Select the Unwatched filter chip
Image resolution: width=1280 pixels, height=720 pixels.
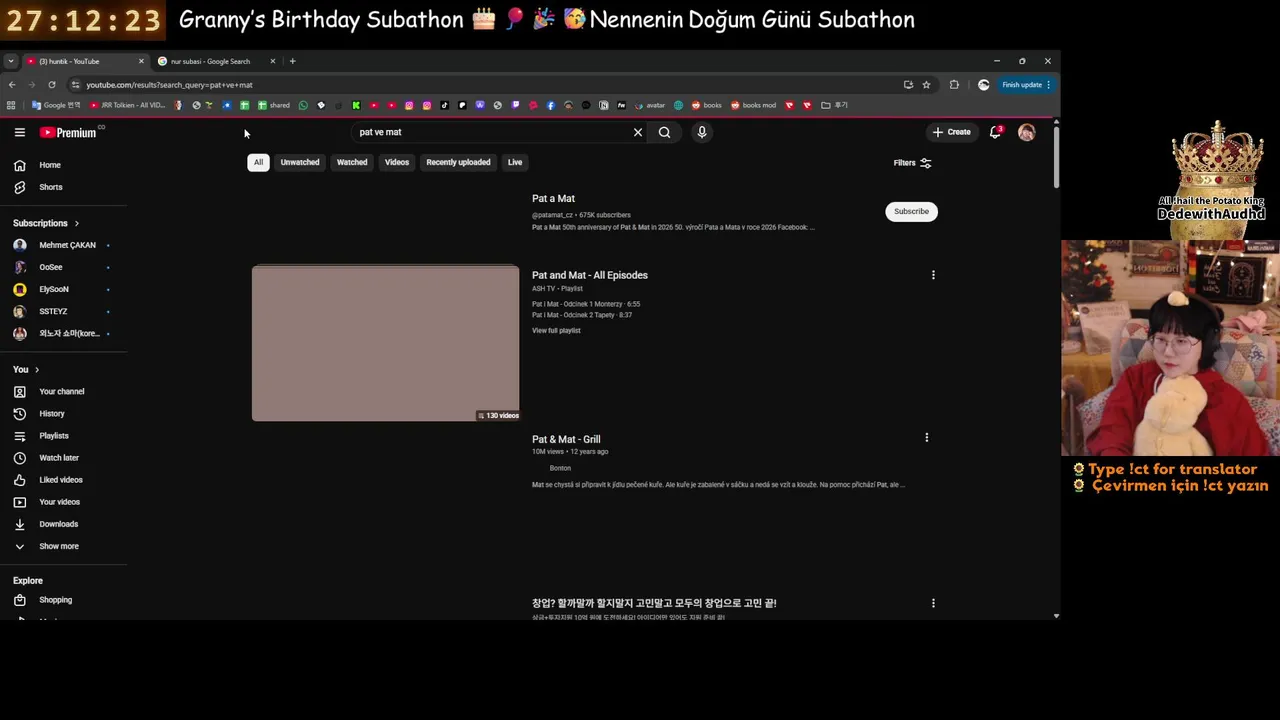tap(300, 162)
